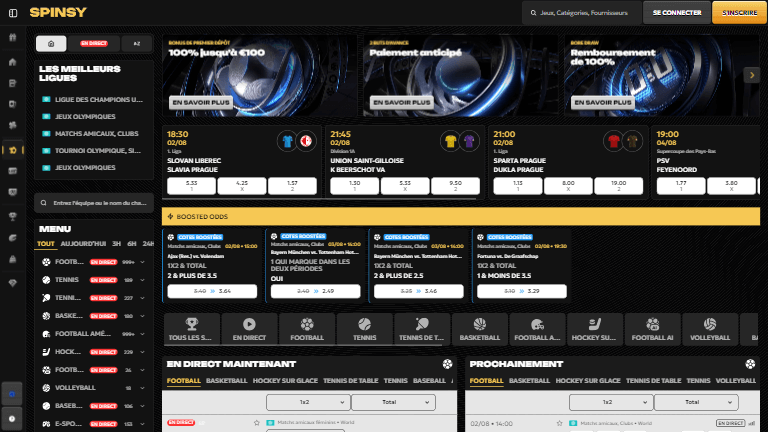Filter menu by AUJOURD'HUI

(83, 244)
